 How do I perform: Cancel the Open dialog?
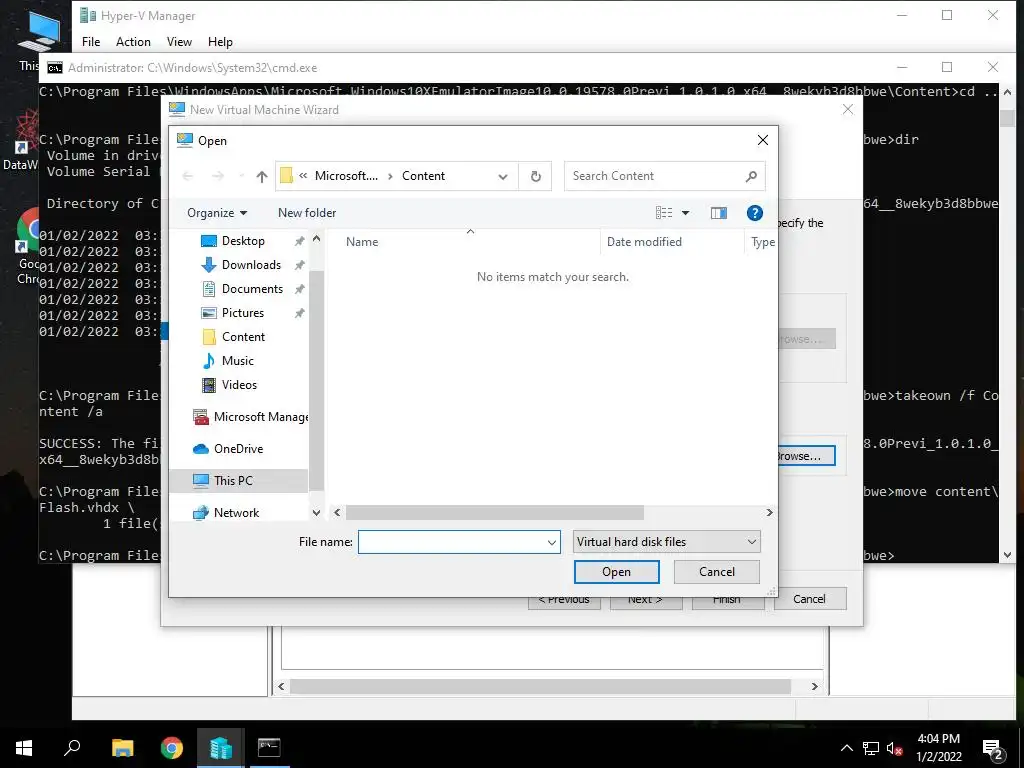[716, 572]
